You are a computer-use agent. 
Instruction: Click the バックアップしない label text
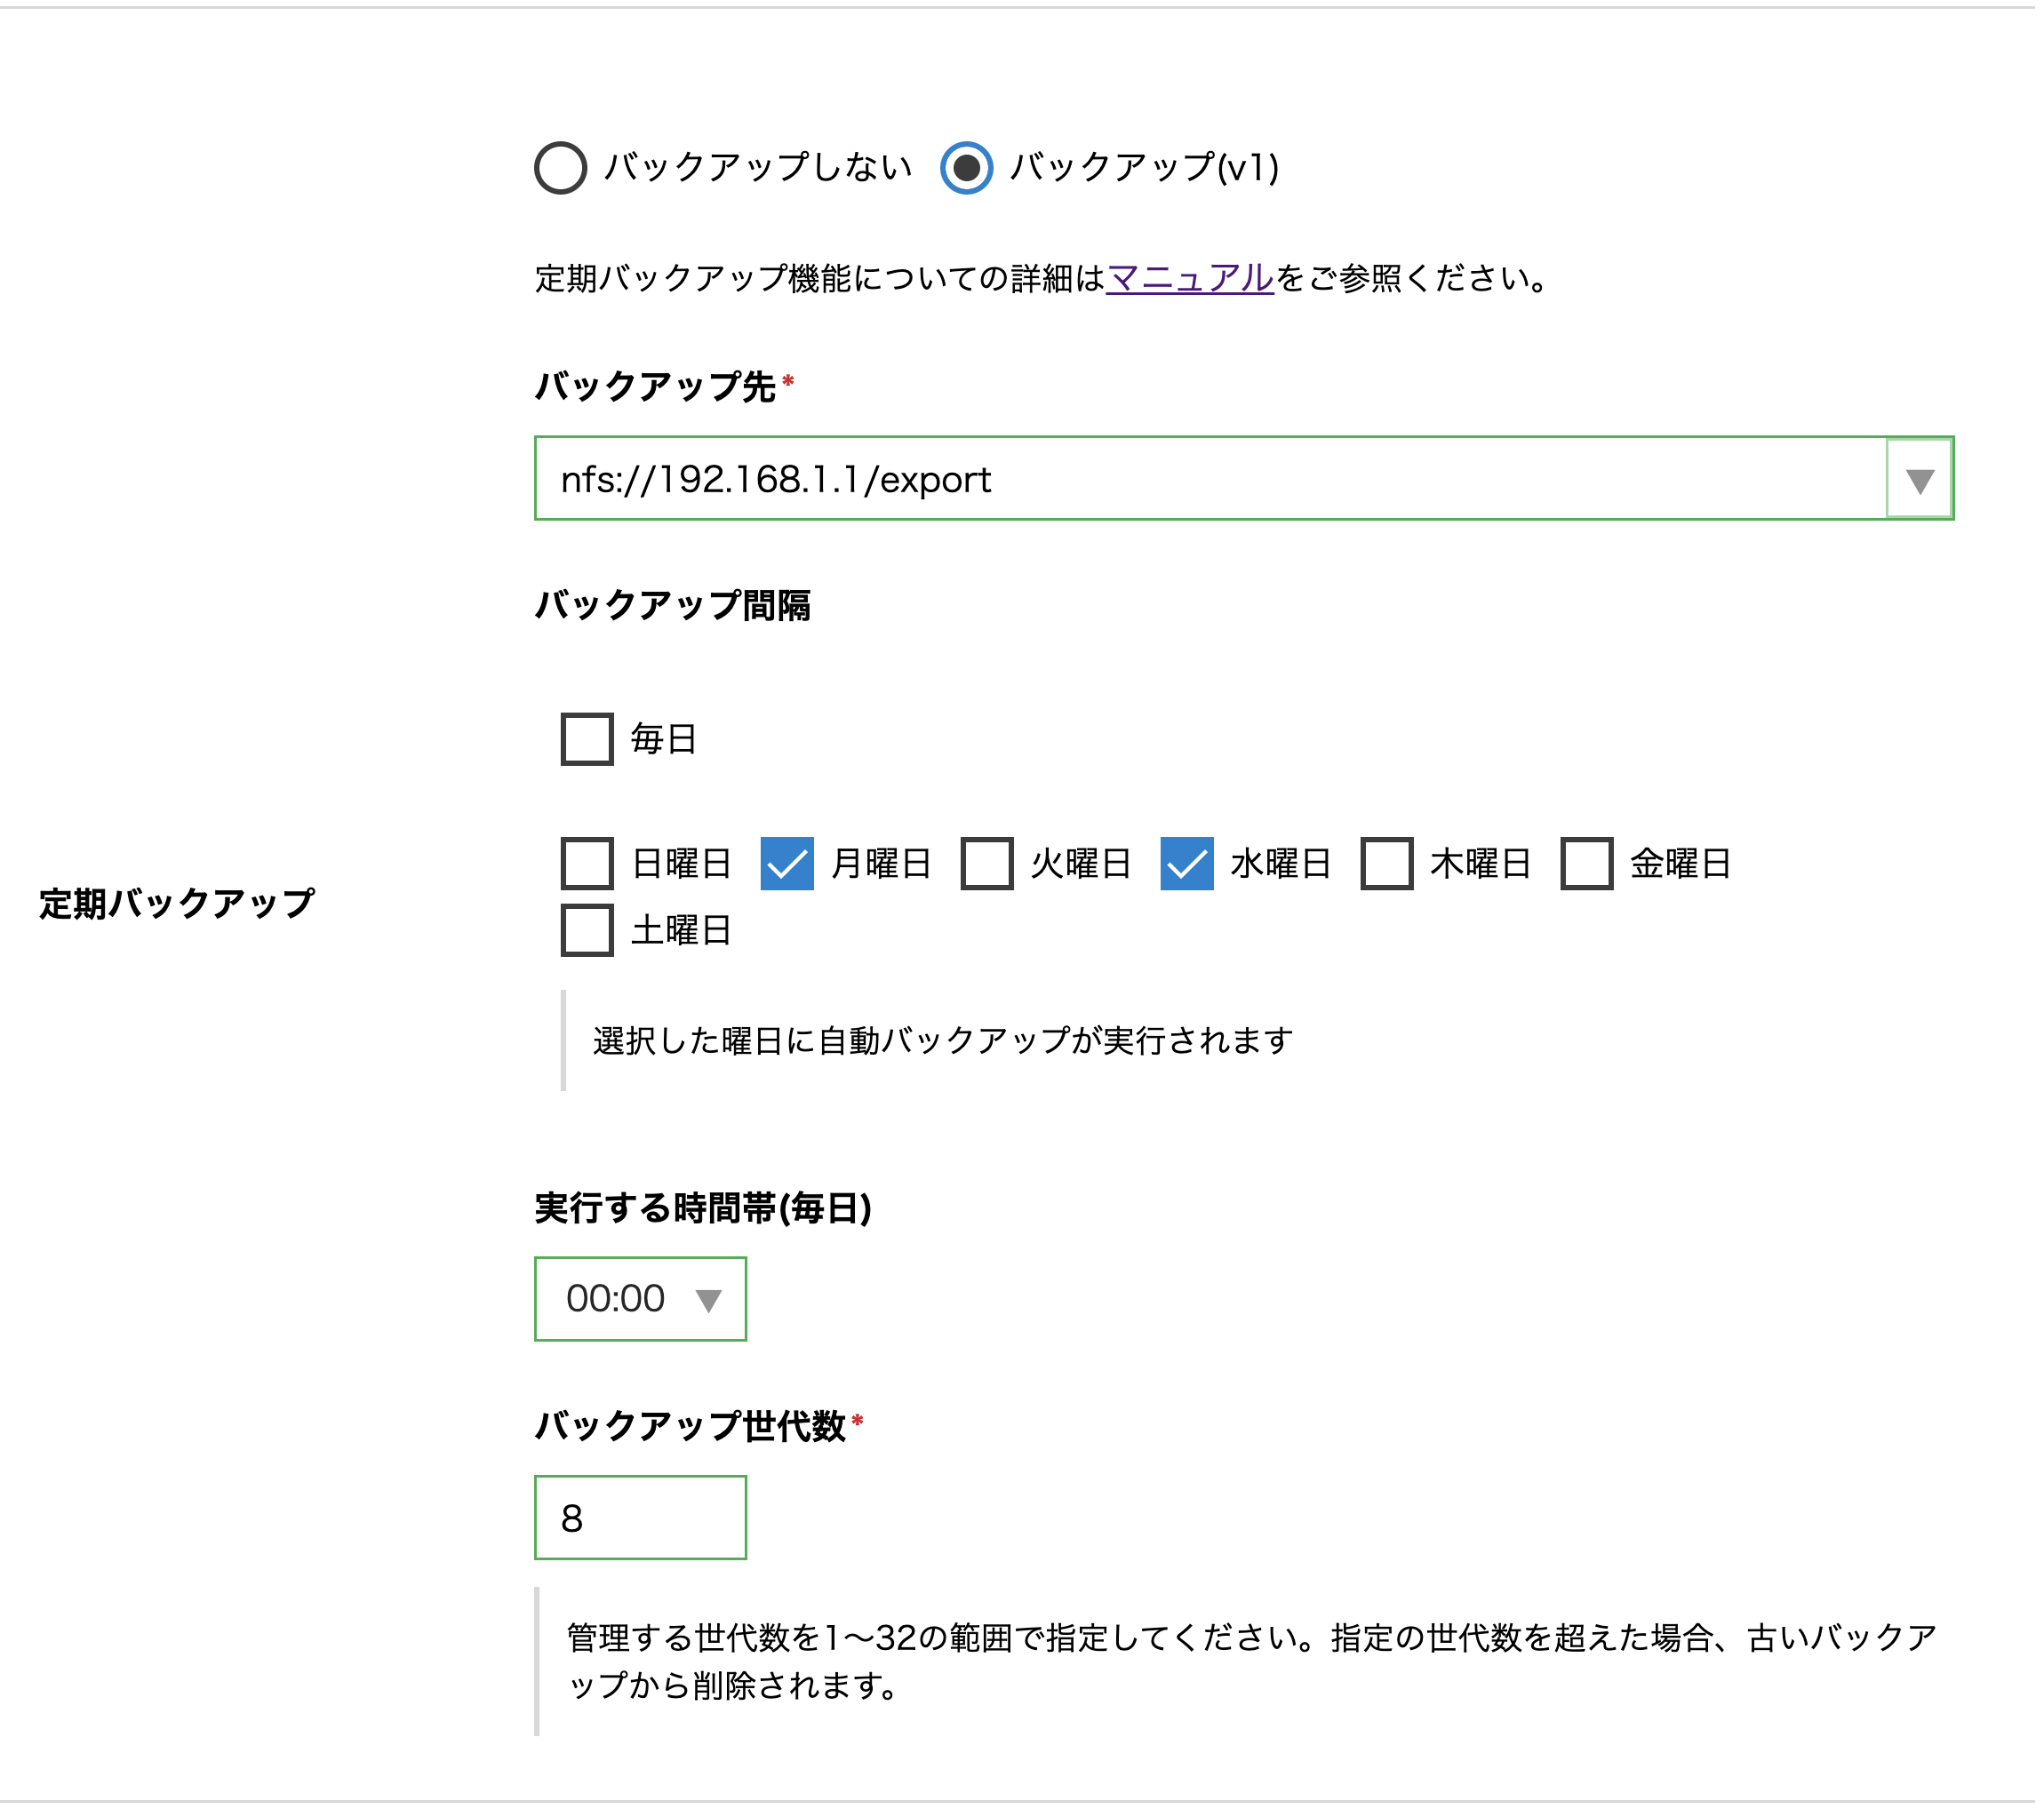(x=757, y=167)
